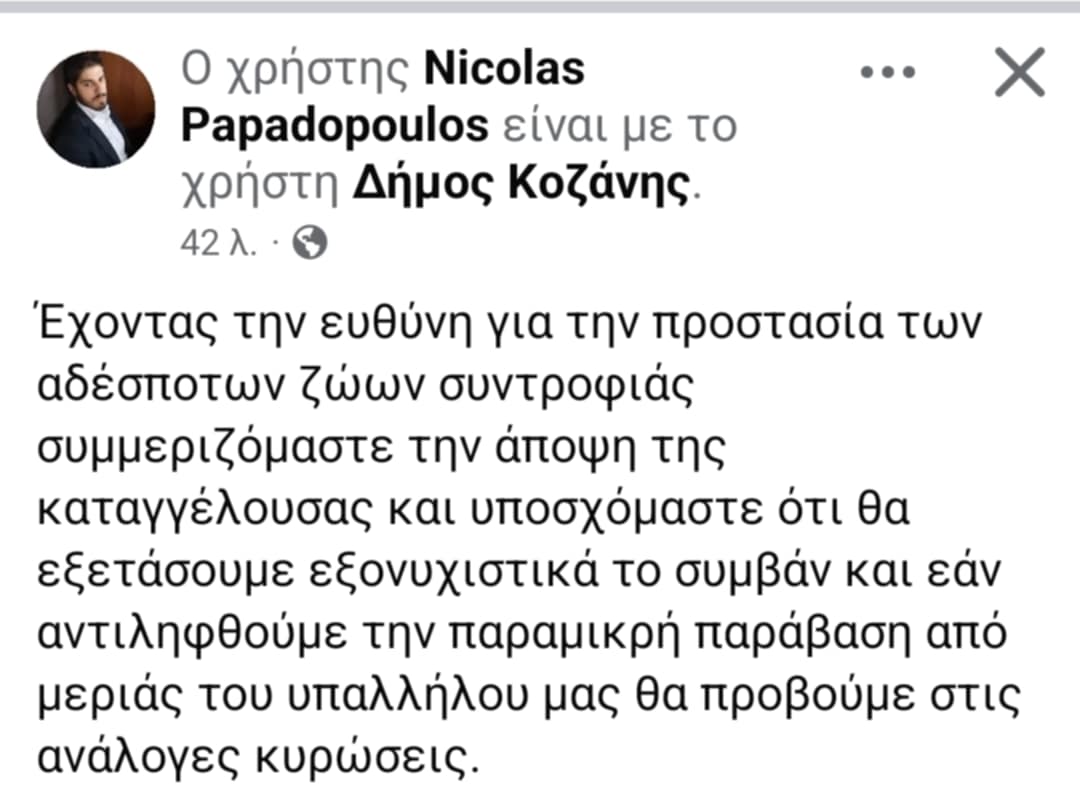This screenshot has width=1080, height=796.
Task: Open Nicolas Papadopoulos profile picture
Action: tap(96, 109)
